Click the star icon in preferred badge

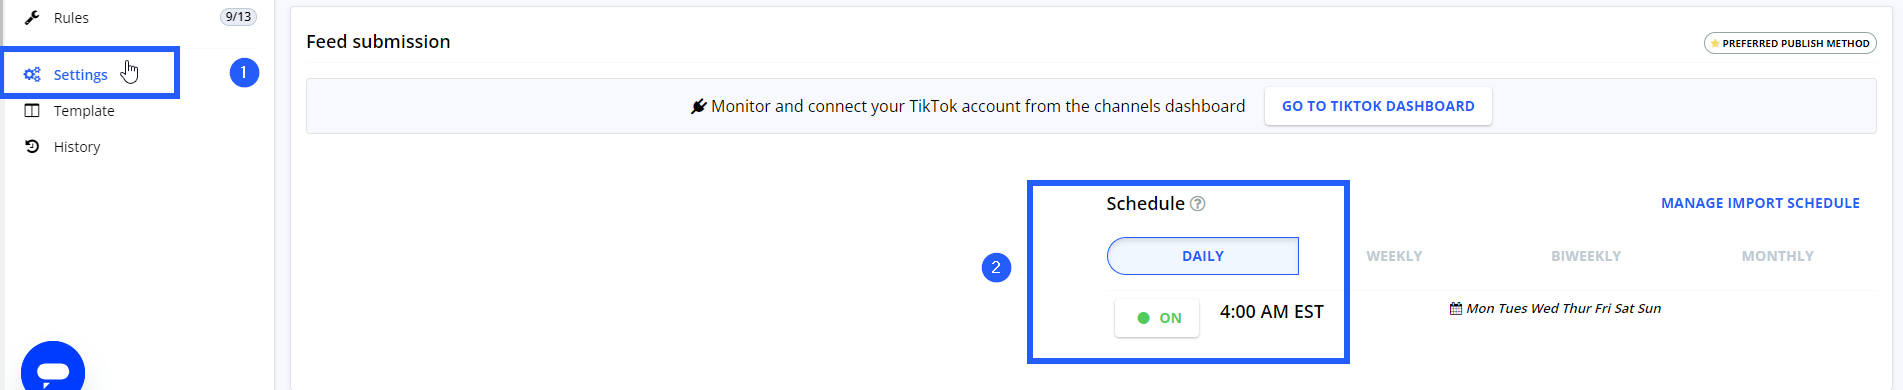pos(1715,43)
